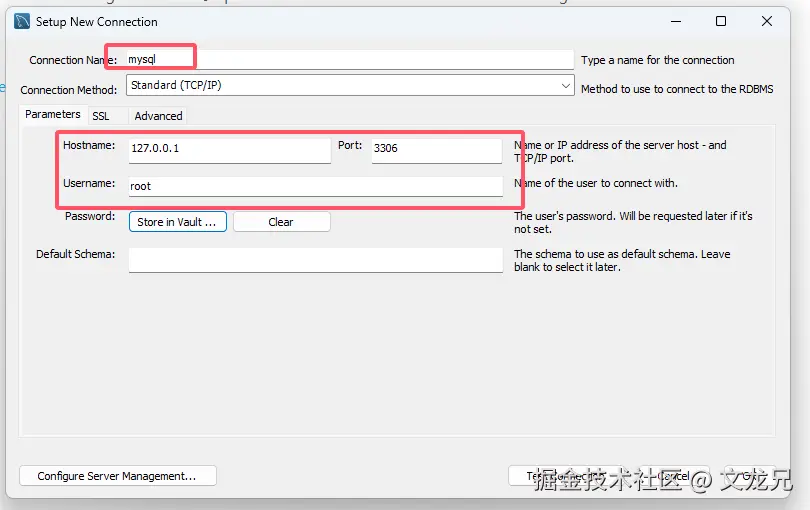
Task: Minimize the Setup New Connection window
Action: click(676, 22)
